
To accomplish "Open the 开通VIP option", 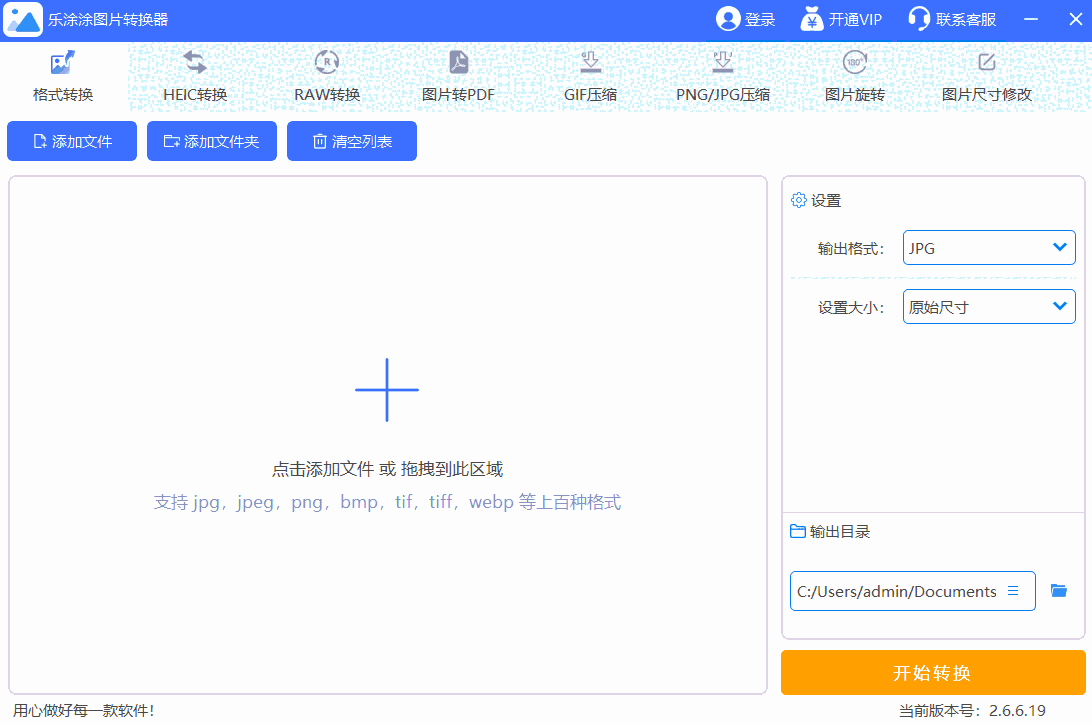I will coord(841,19).
